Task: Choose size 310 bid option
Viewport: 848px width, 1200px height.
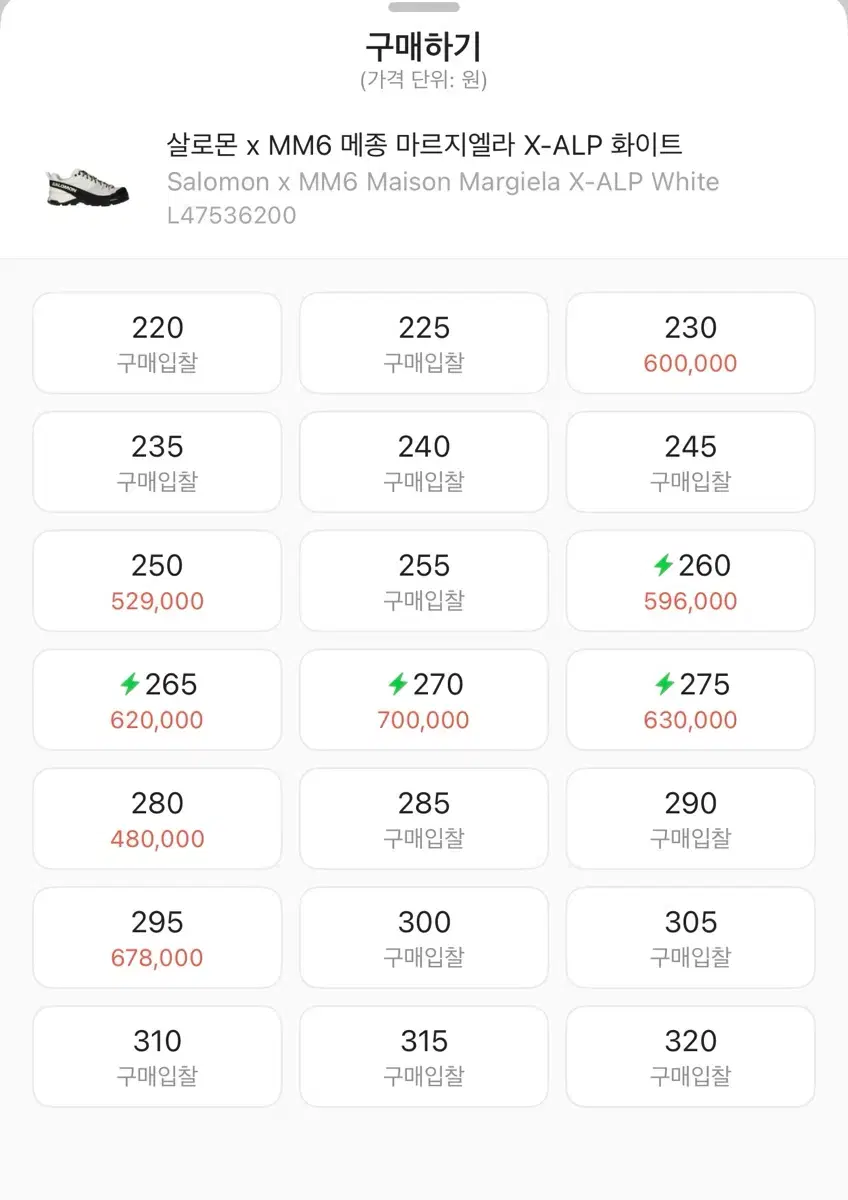Action: (157, 1057)
